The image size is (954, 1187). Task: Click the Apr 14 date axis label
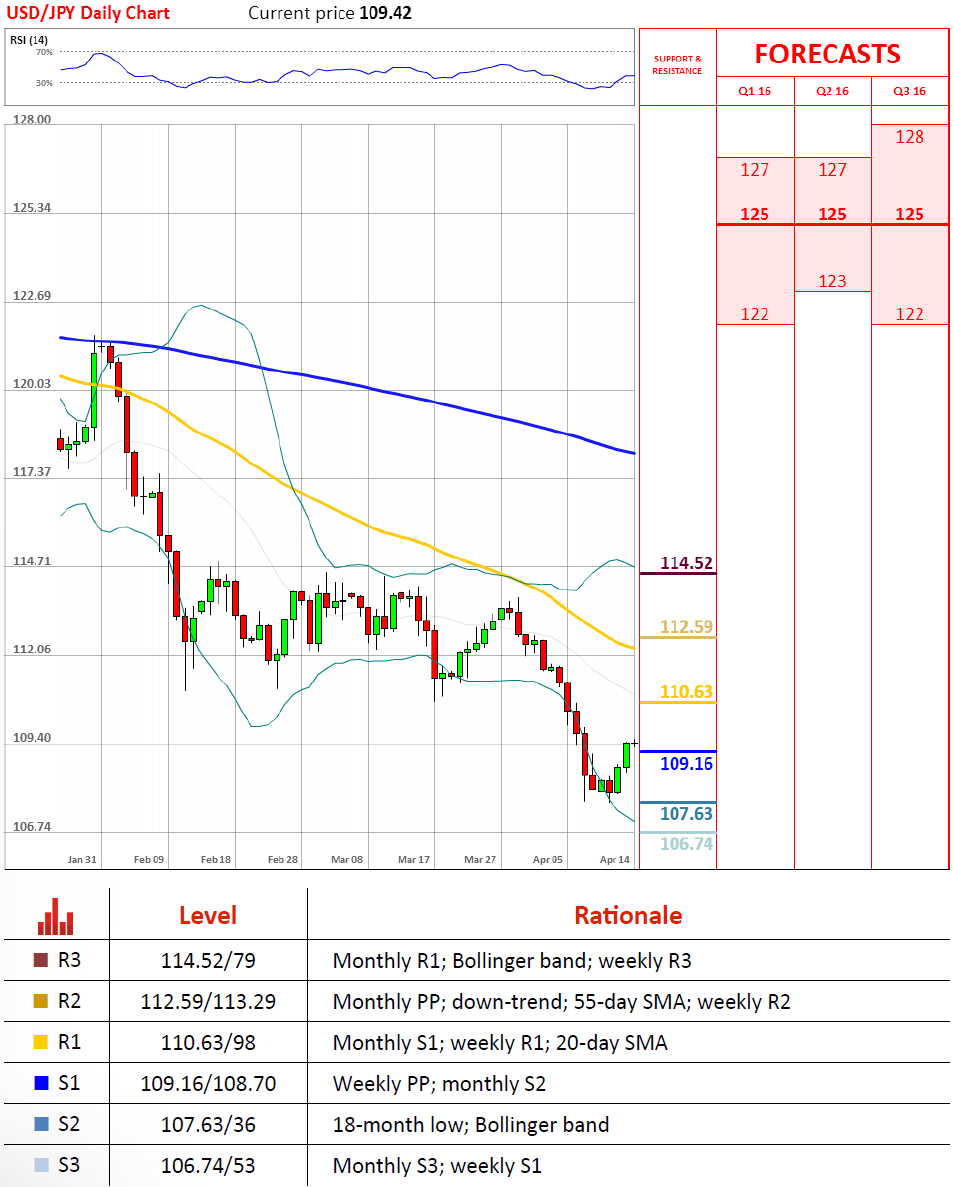614,859
